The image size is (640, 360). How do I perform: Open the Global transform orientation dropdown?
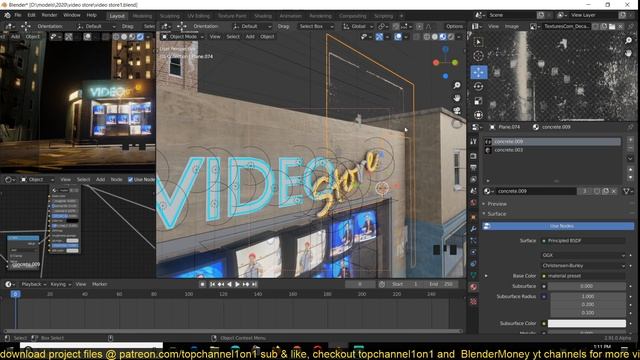click(358, 26)
